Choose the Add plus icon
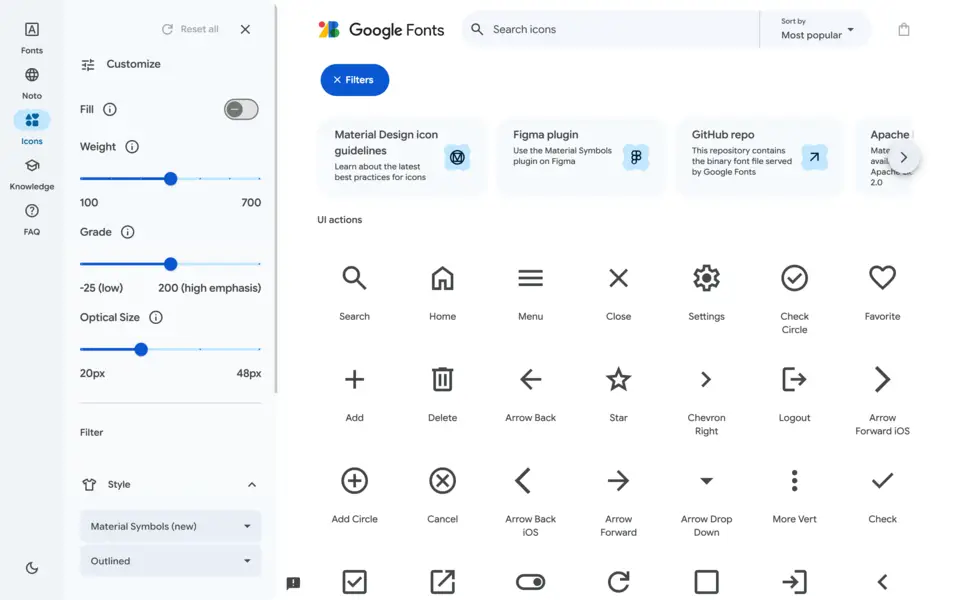This screenshot has width=960, height=600. click(354, 380)
